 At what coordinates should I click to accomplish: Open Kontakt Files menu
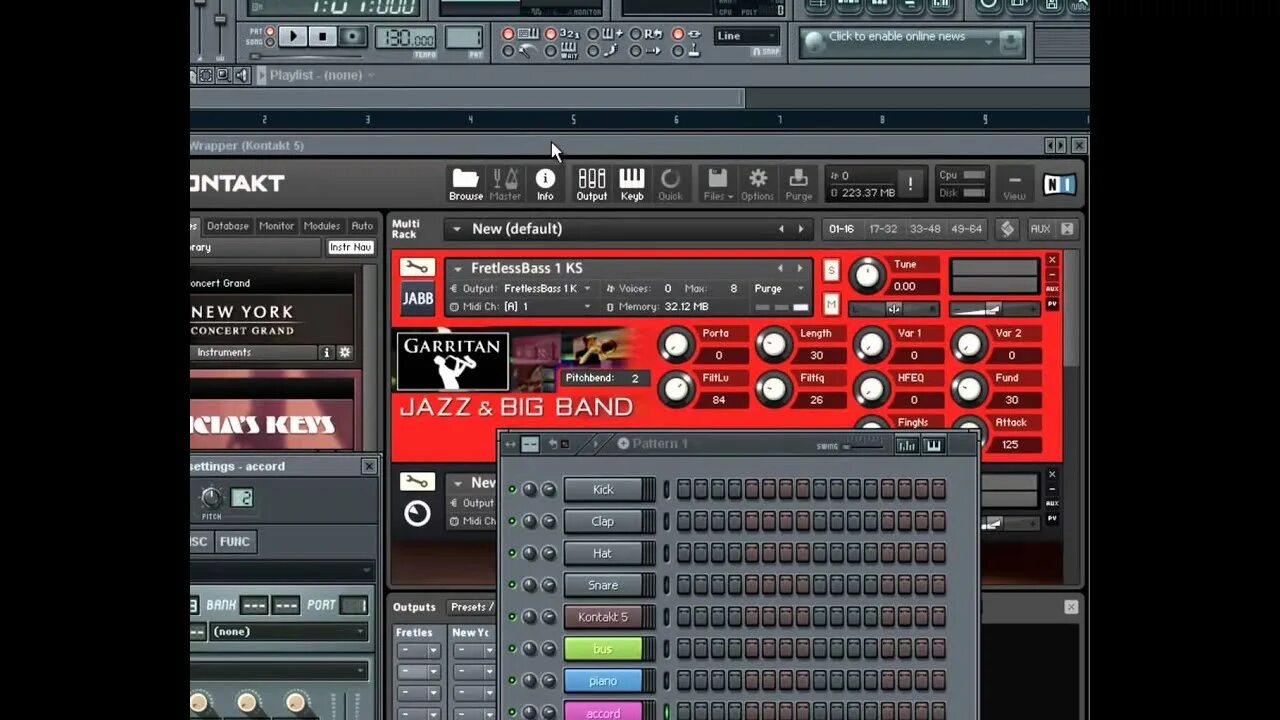pyautogui.click(x=717, y=184)
